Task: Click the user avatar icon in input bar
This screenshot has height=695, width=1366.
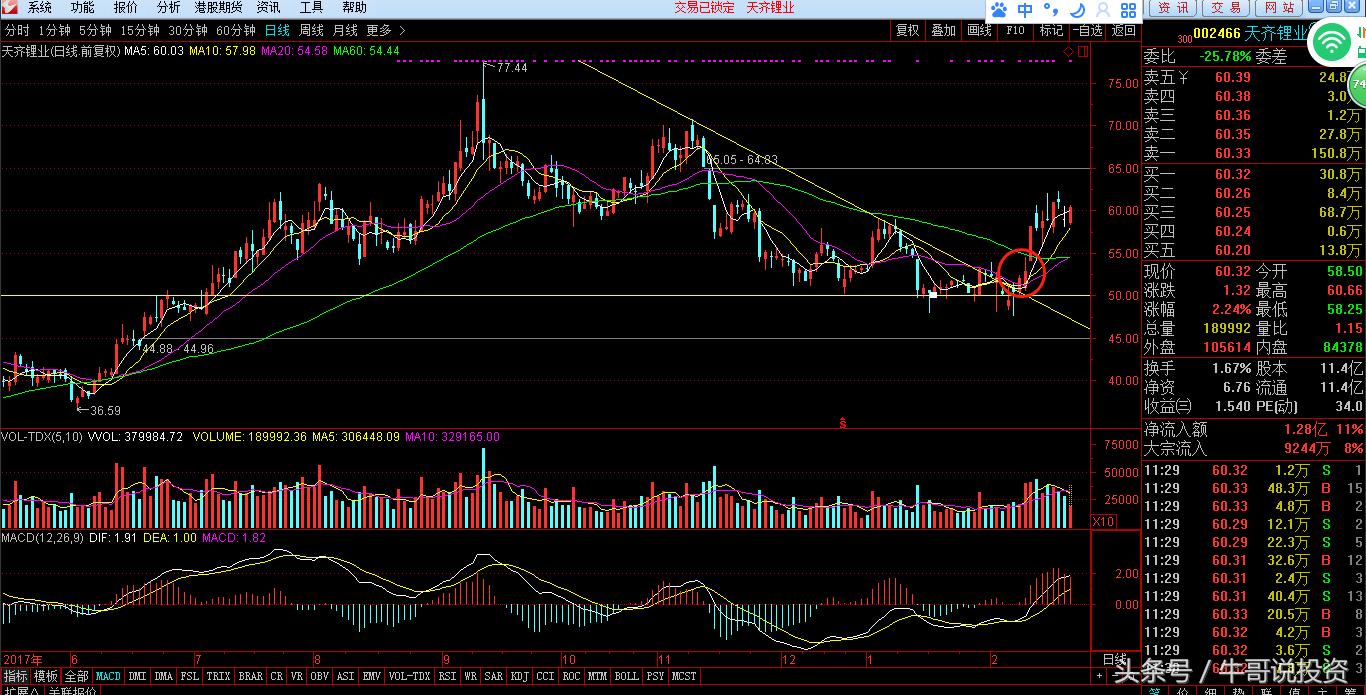Action: (x=1103, y=11)
